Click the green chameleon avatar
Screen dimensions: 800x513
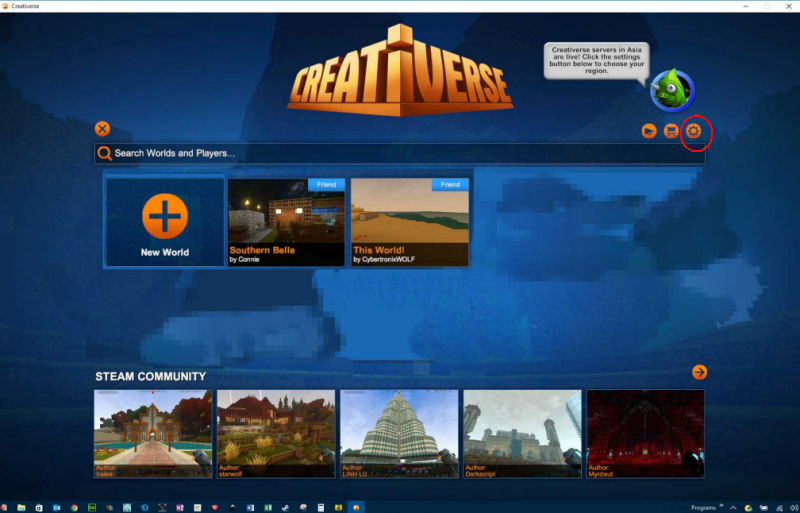pos(672,90)
